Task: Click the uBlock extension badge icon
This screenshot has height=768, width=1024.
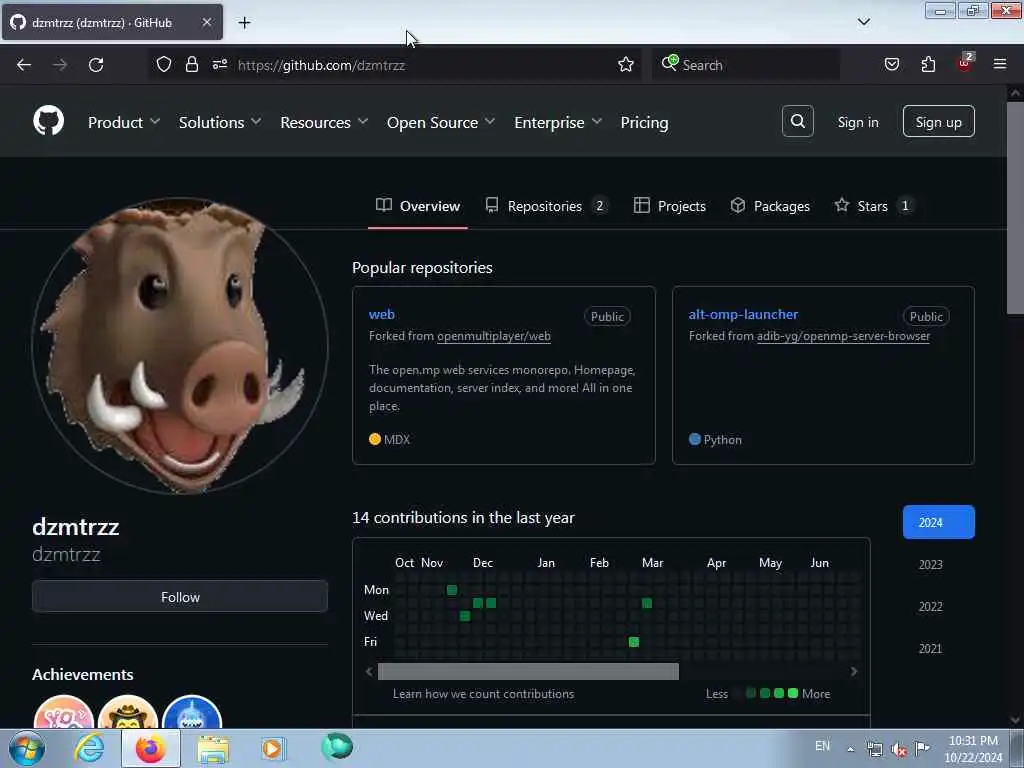Action: tap(965, 63)
